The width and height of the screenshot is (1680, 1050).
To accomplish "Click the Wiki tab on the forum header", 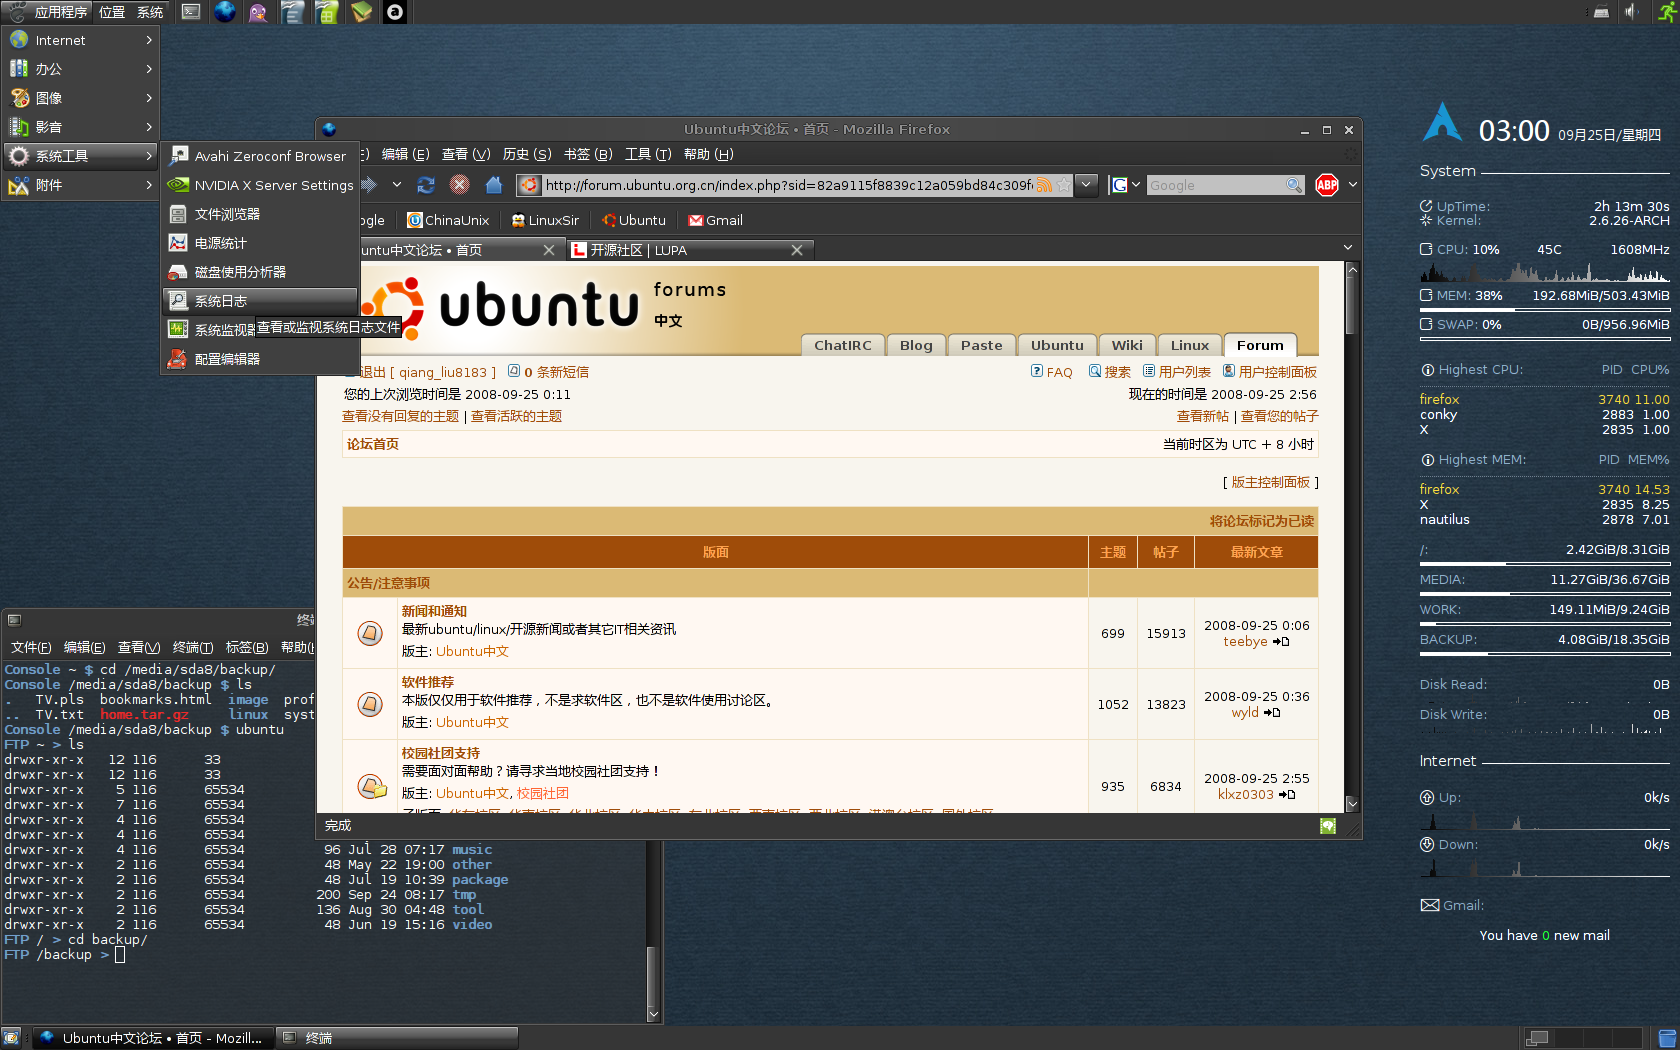I will pos(1127,345).
